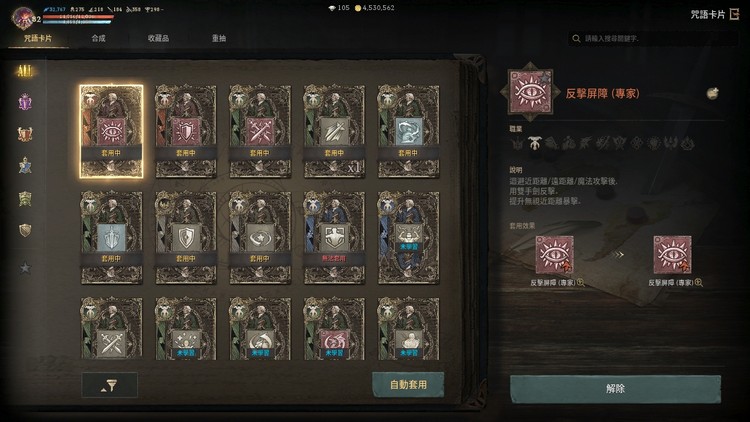
Task: Open the 收藏品 tab
Action: (158, 38)
